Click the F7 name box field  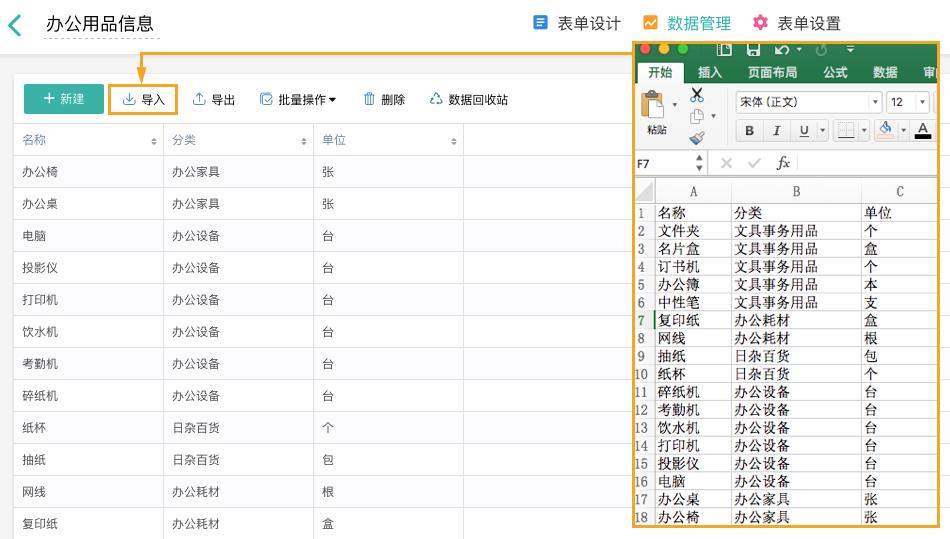click(x=662, y=163)
